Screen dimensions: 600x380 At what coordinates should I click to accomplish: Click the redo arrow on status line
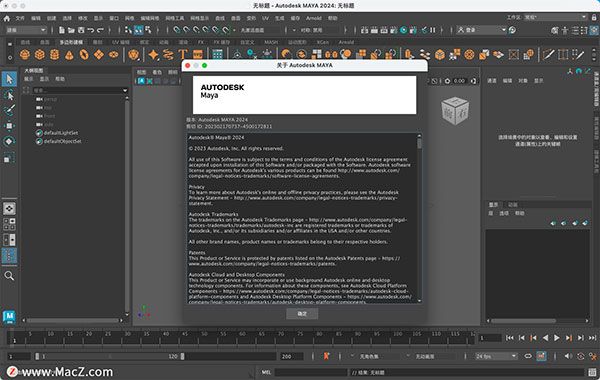(100, 30)
